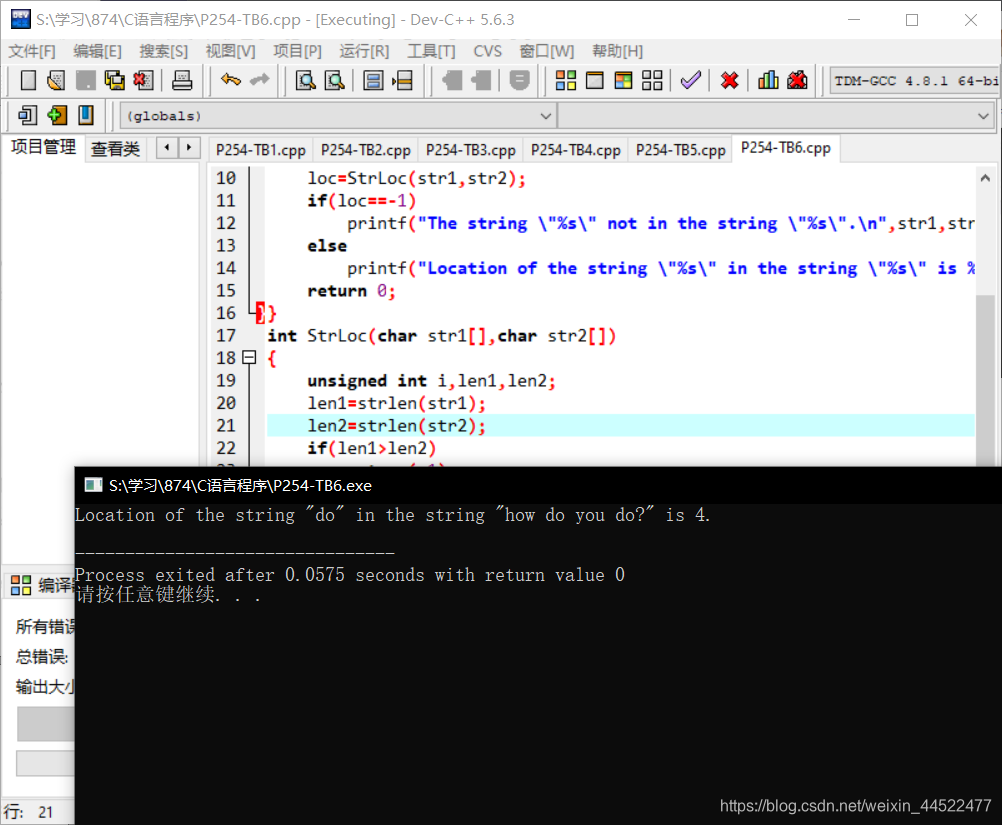Click the Goto Bookmark blue book icon
The width and height of the screenshot is (1002, 825).
(x=86, y=116)
